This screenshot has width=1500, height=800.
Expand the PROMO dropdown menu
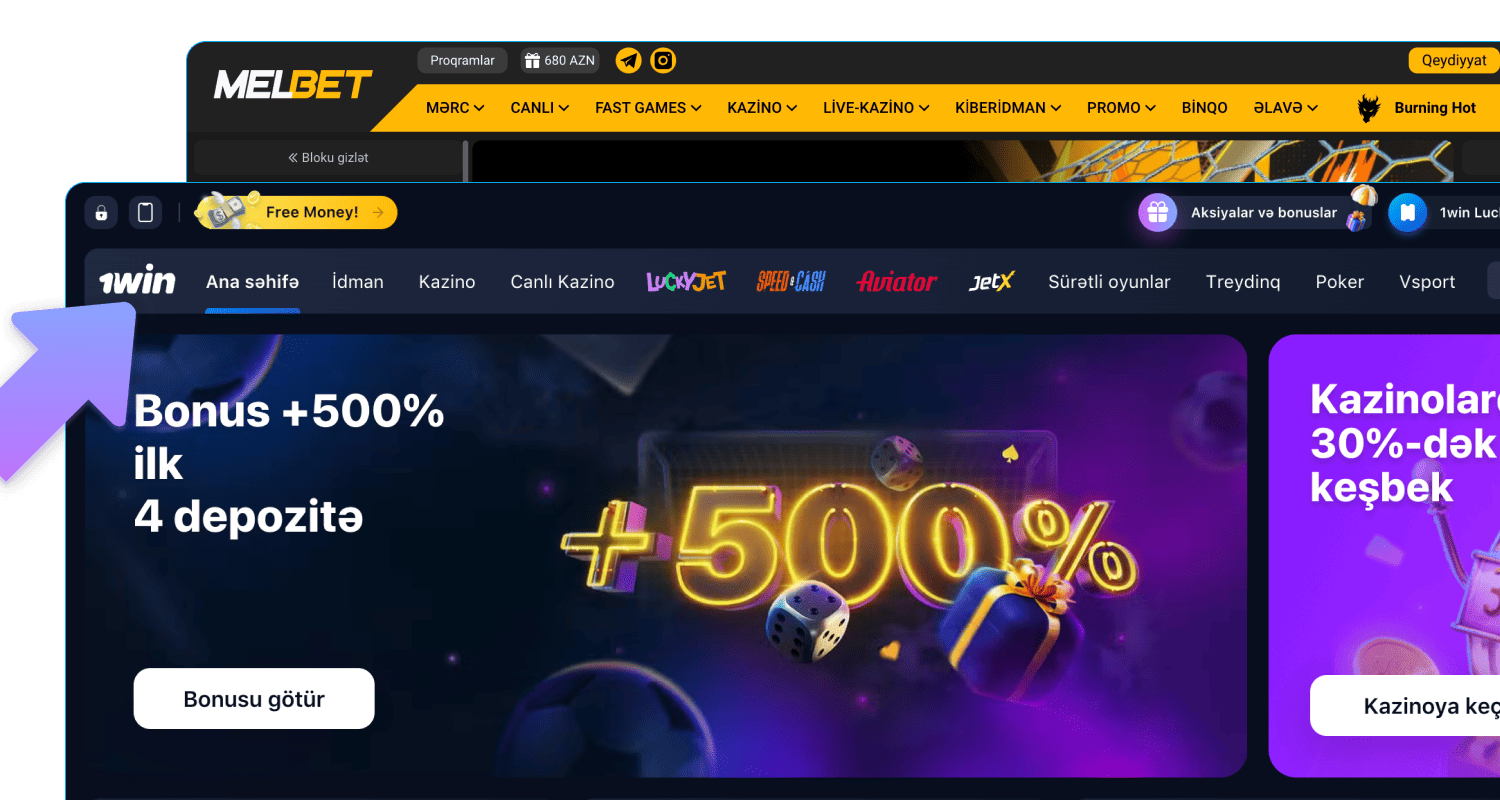(1121, 108)
